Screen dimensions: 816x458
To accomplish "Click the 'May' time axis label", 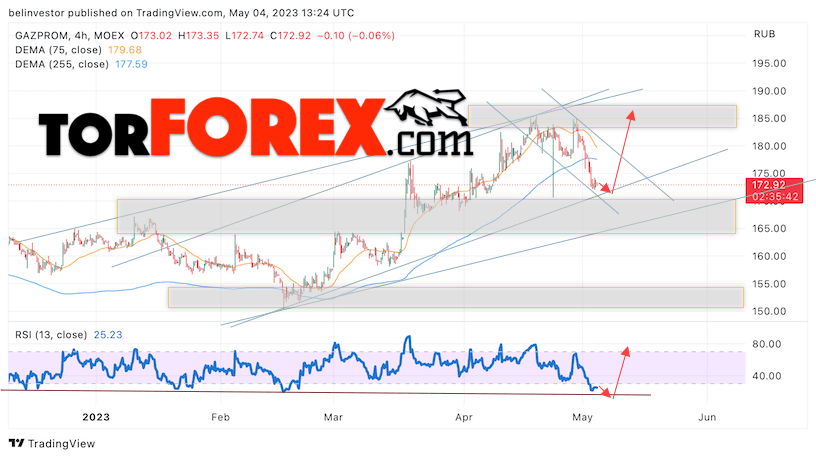I will click(x=582, y=417).
